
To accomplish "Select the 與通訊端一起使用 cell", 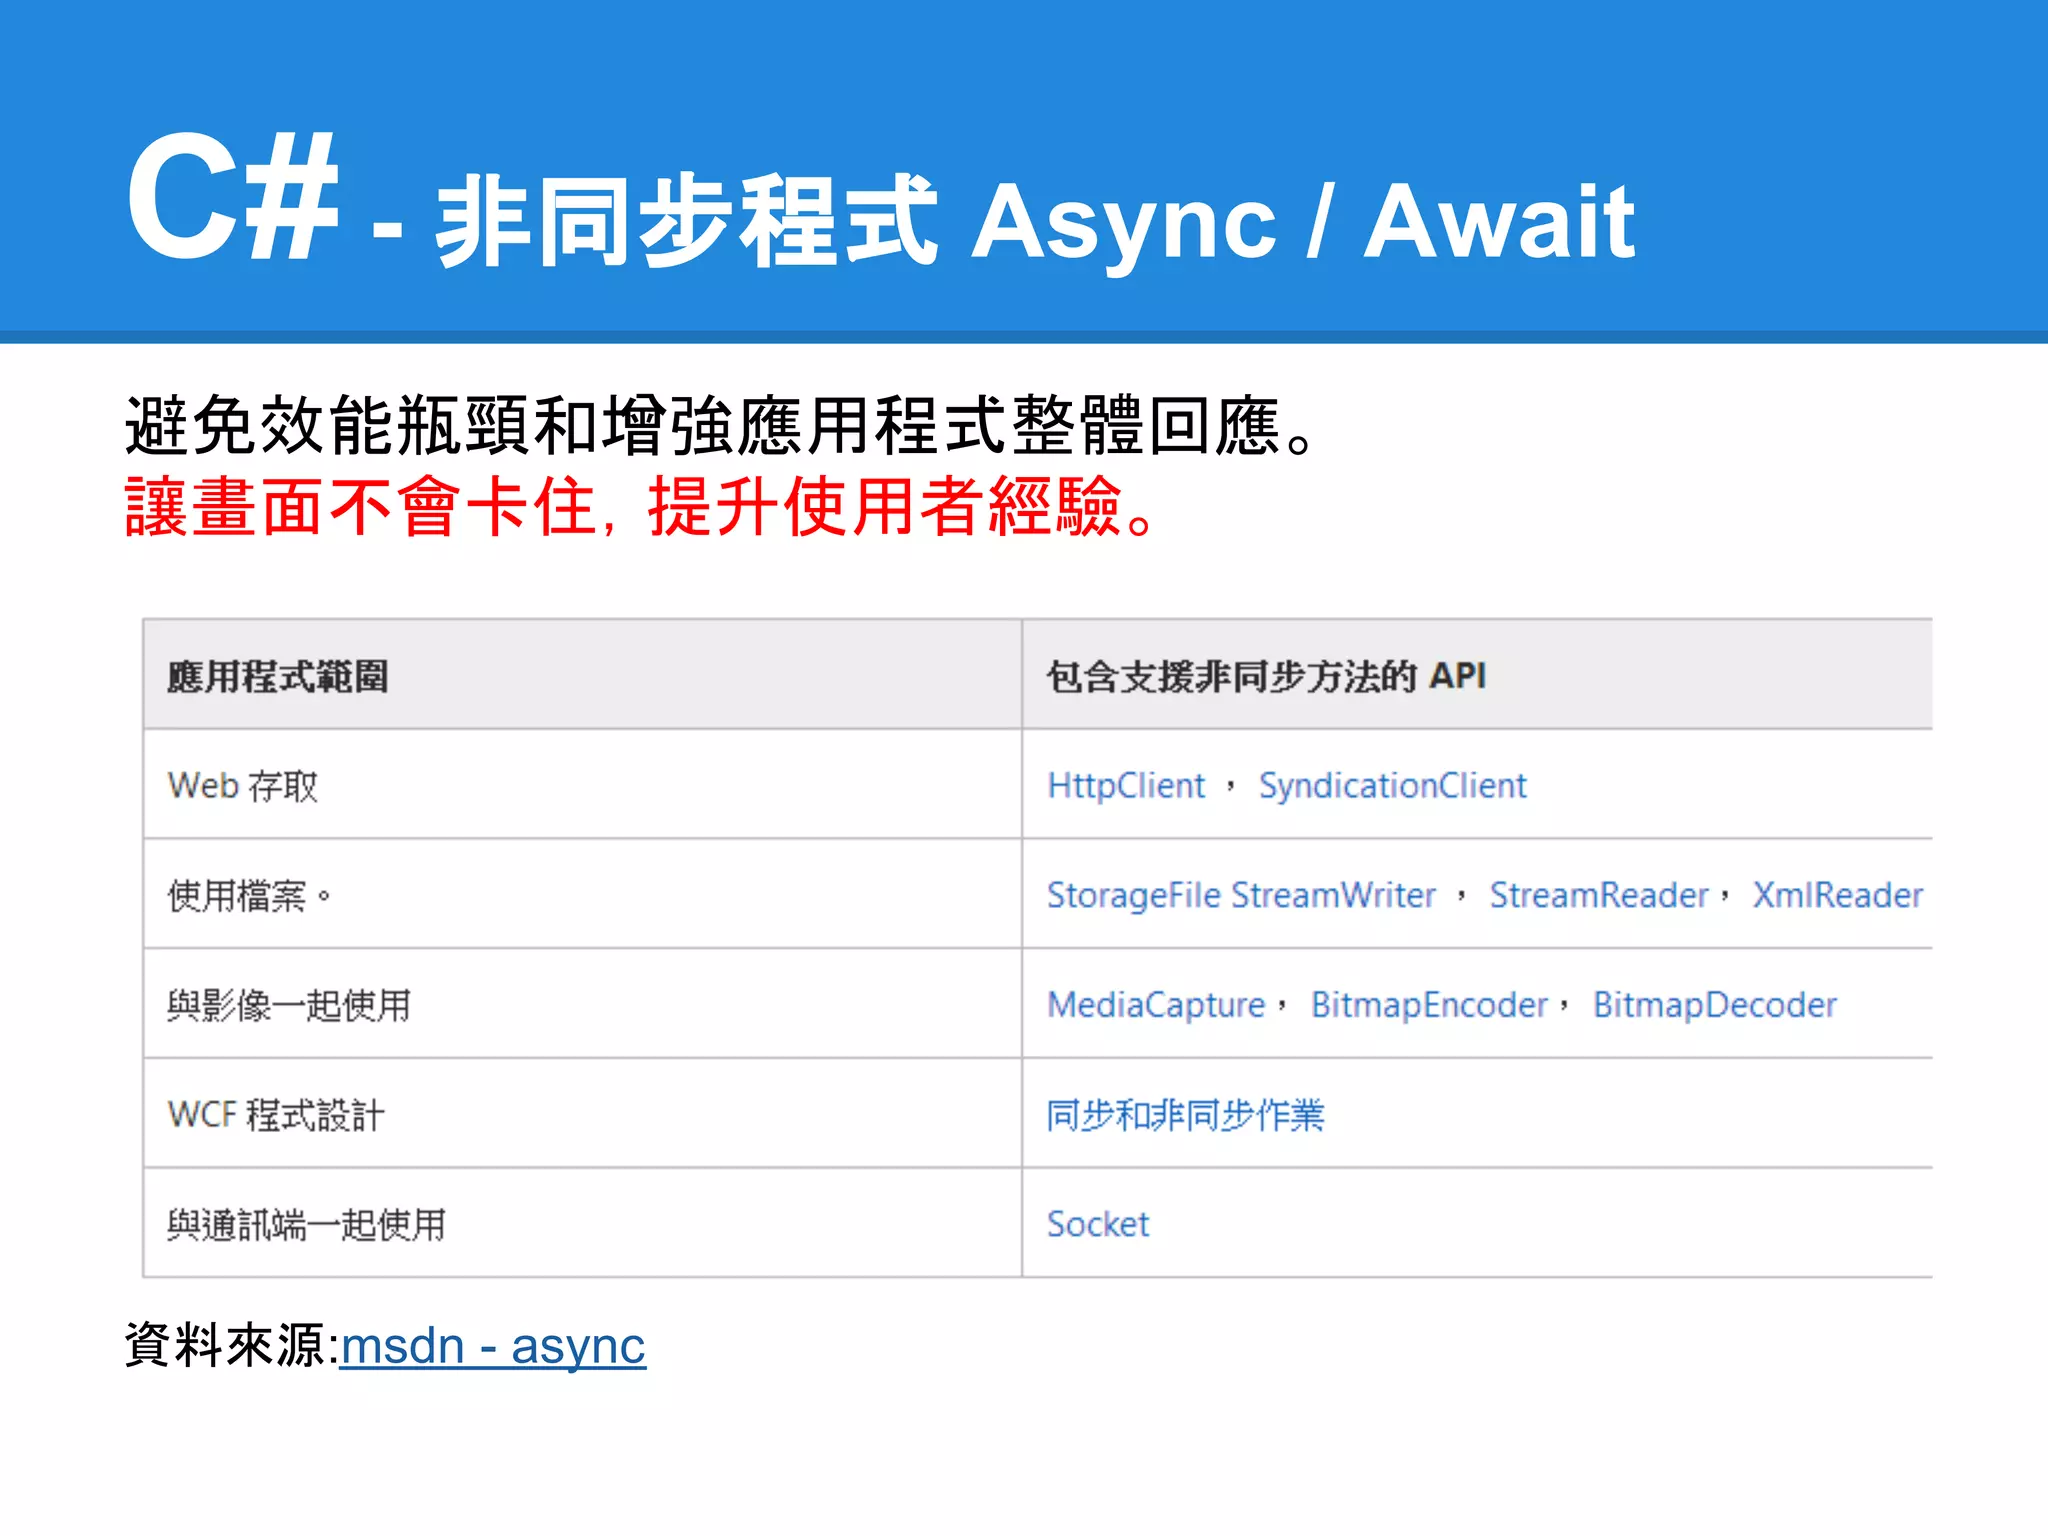I will (582, 1224).
